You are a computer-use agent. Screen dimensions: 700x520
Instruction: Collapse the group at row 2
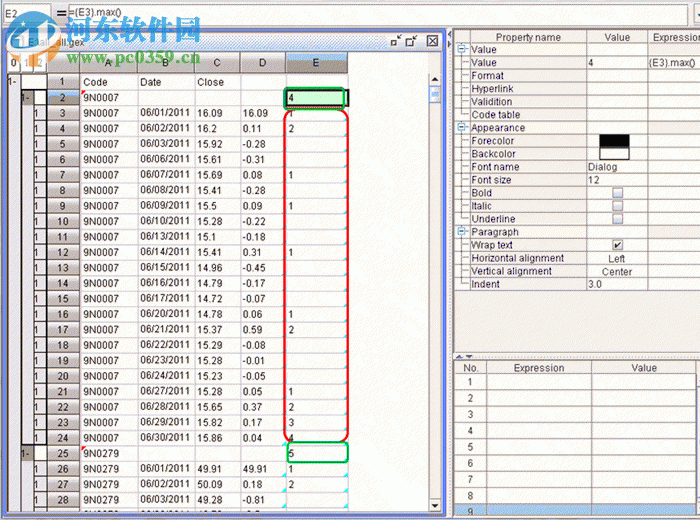tap(26, 98)
